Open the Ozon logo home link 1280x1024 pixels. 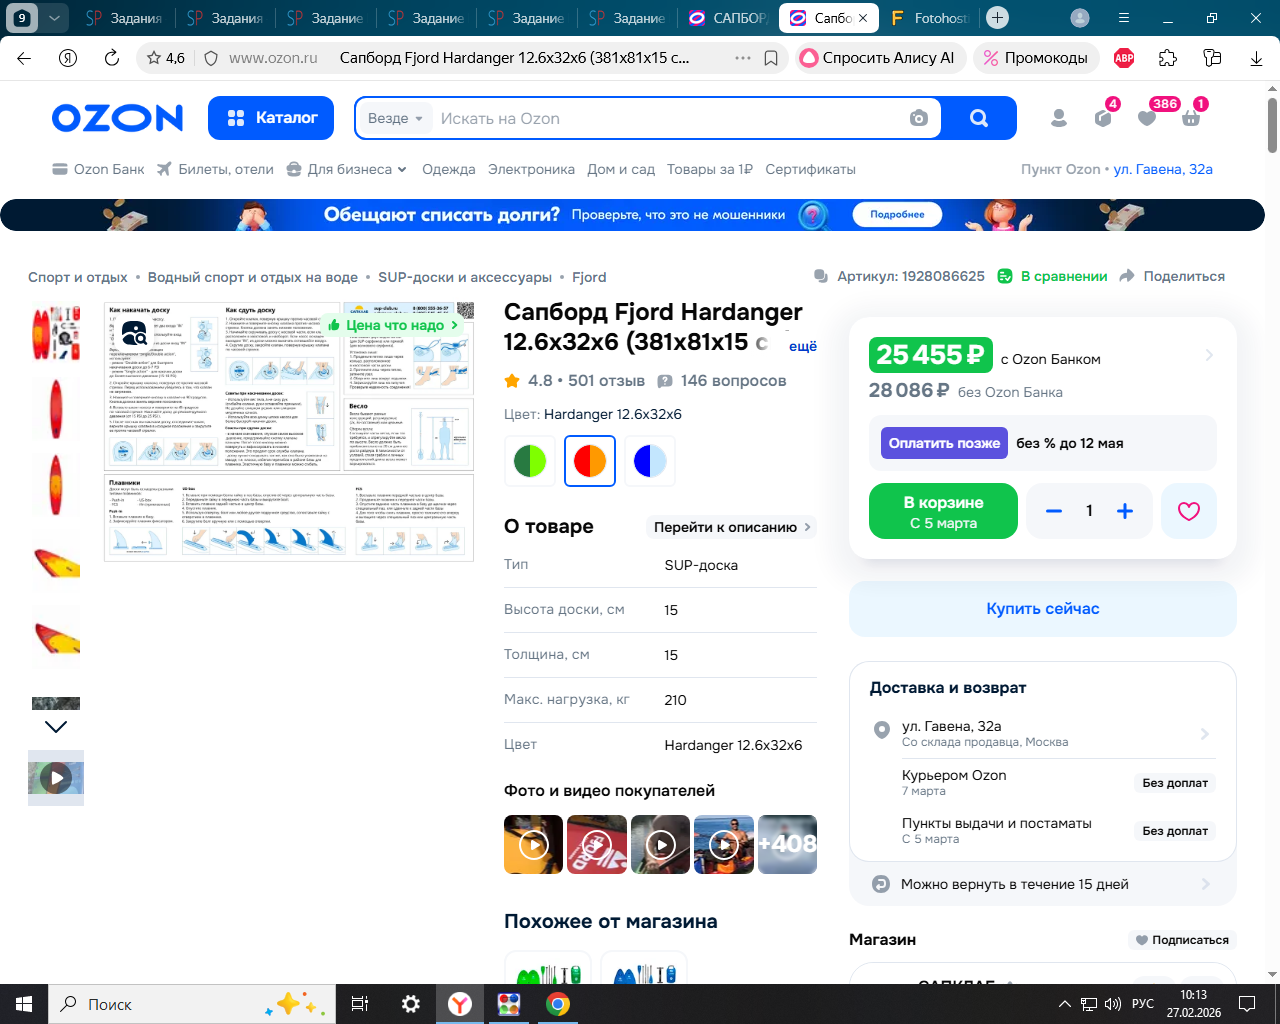click(x=118, y=118)
